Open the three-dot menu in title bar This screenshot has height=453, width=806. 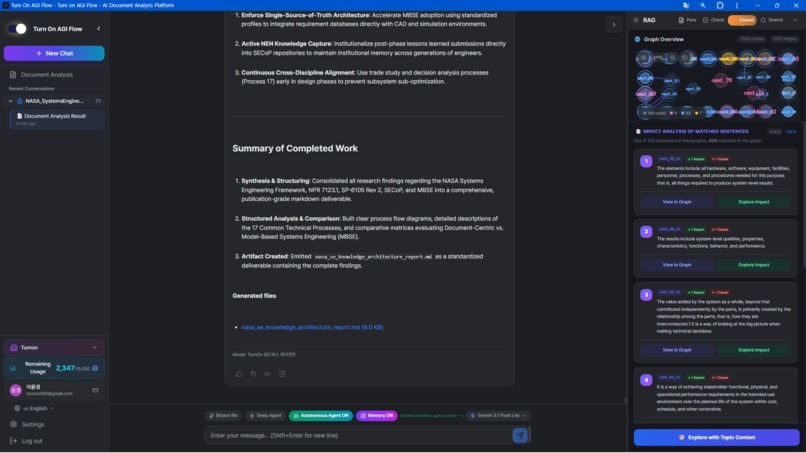tap(737, 5)
